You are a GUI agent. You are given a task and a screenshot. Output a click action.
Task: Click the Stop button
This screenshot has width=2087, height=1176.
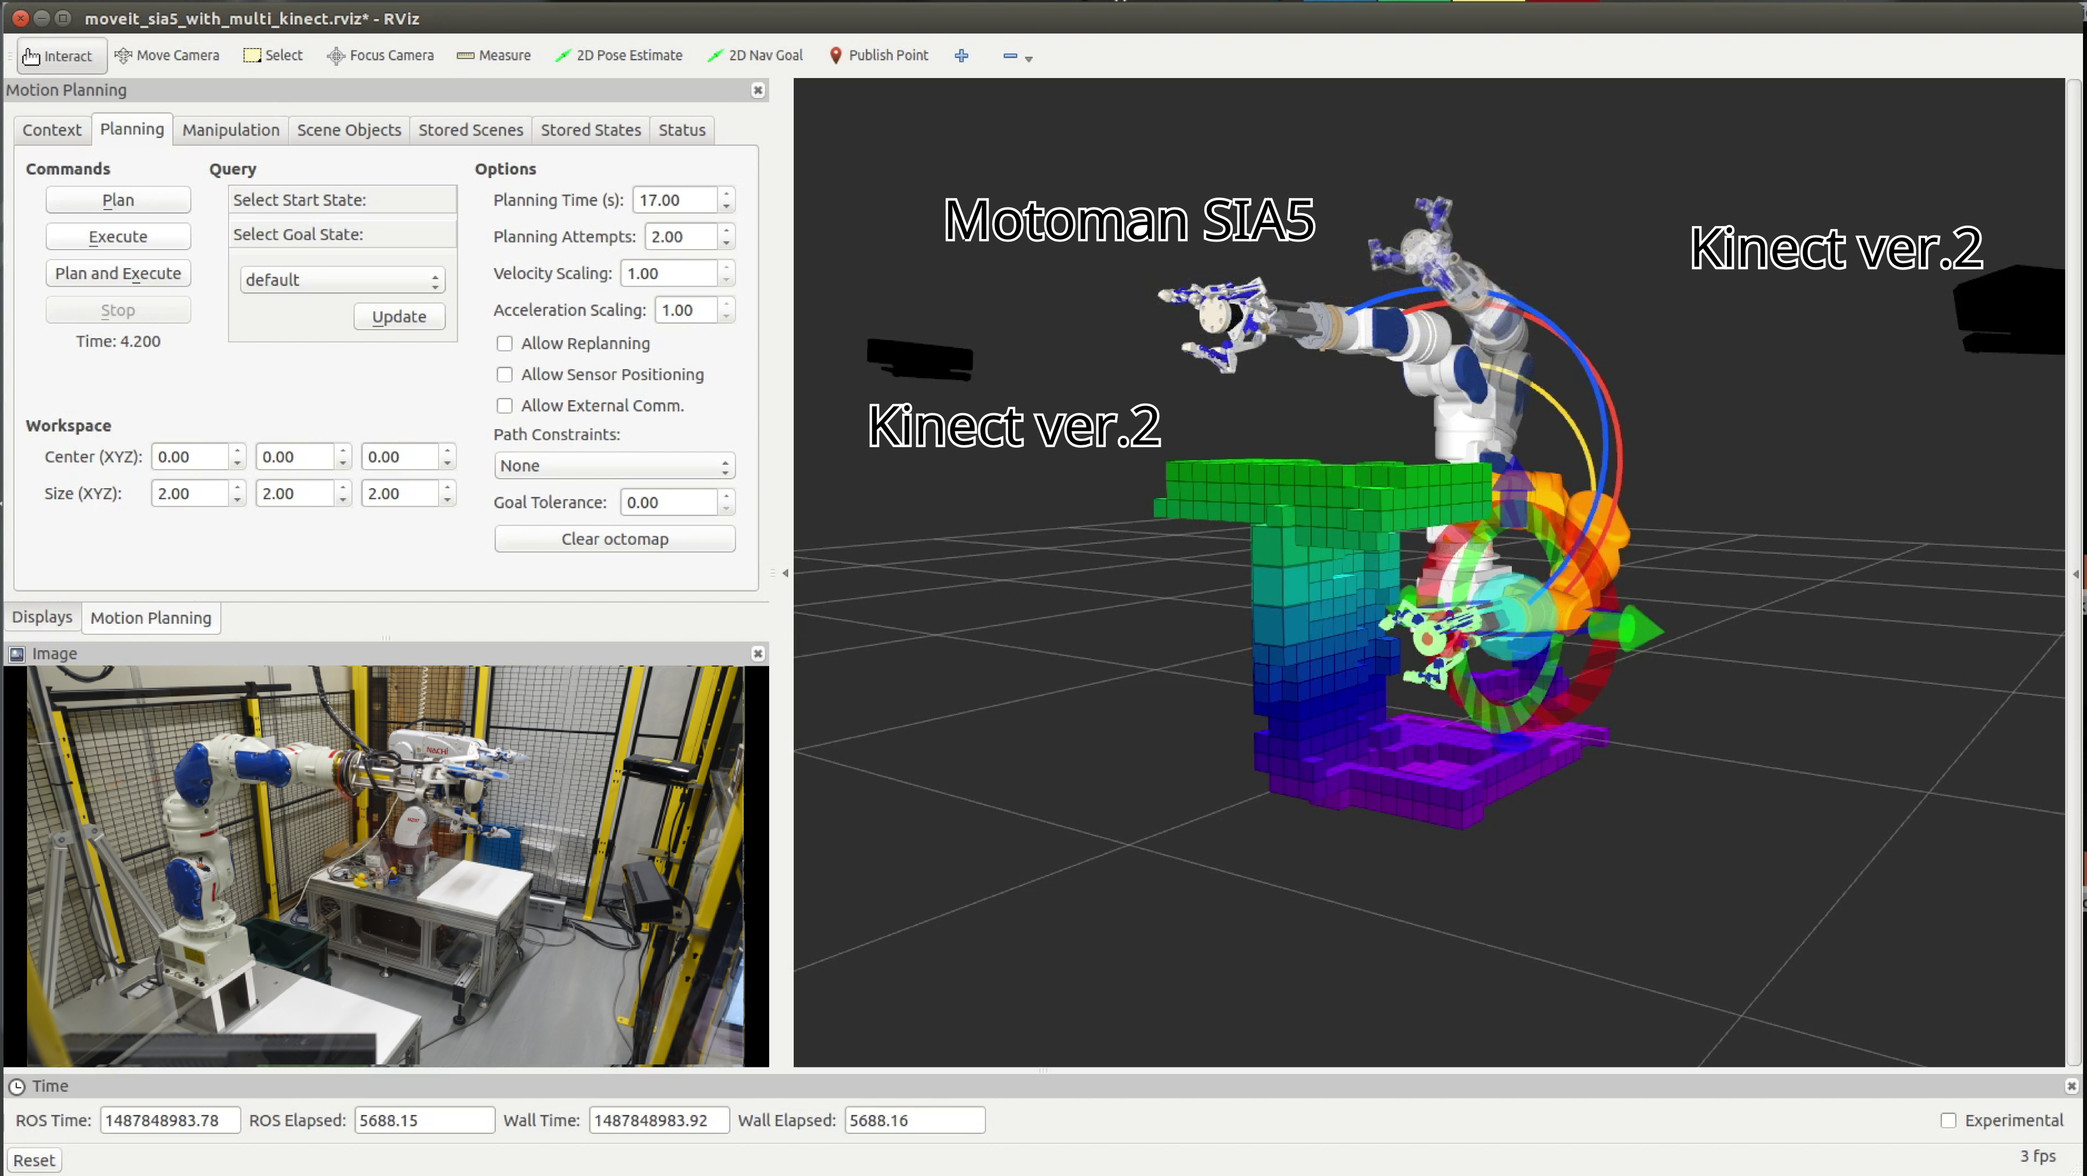(118, 310)
